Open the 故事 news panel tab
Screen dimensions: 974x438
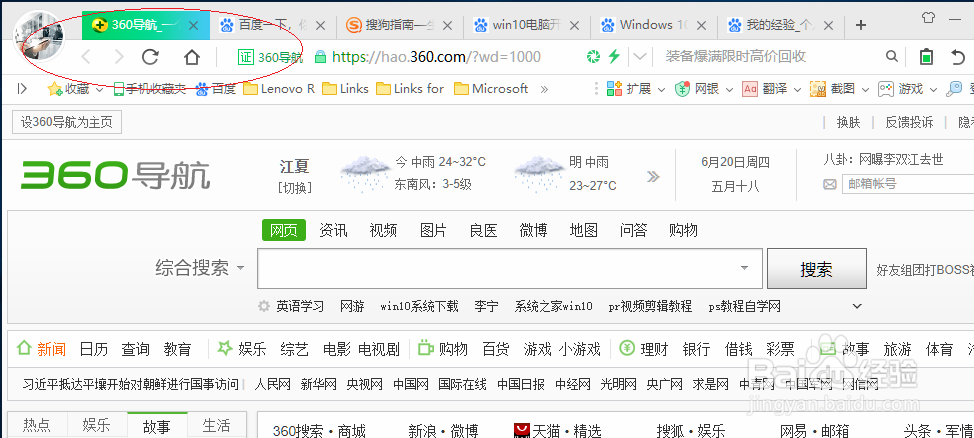tap(157, 426)
